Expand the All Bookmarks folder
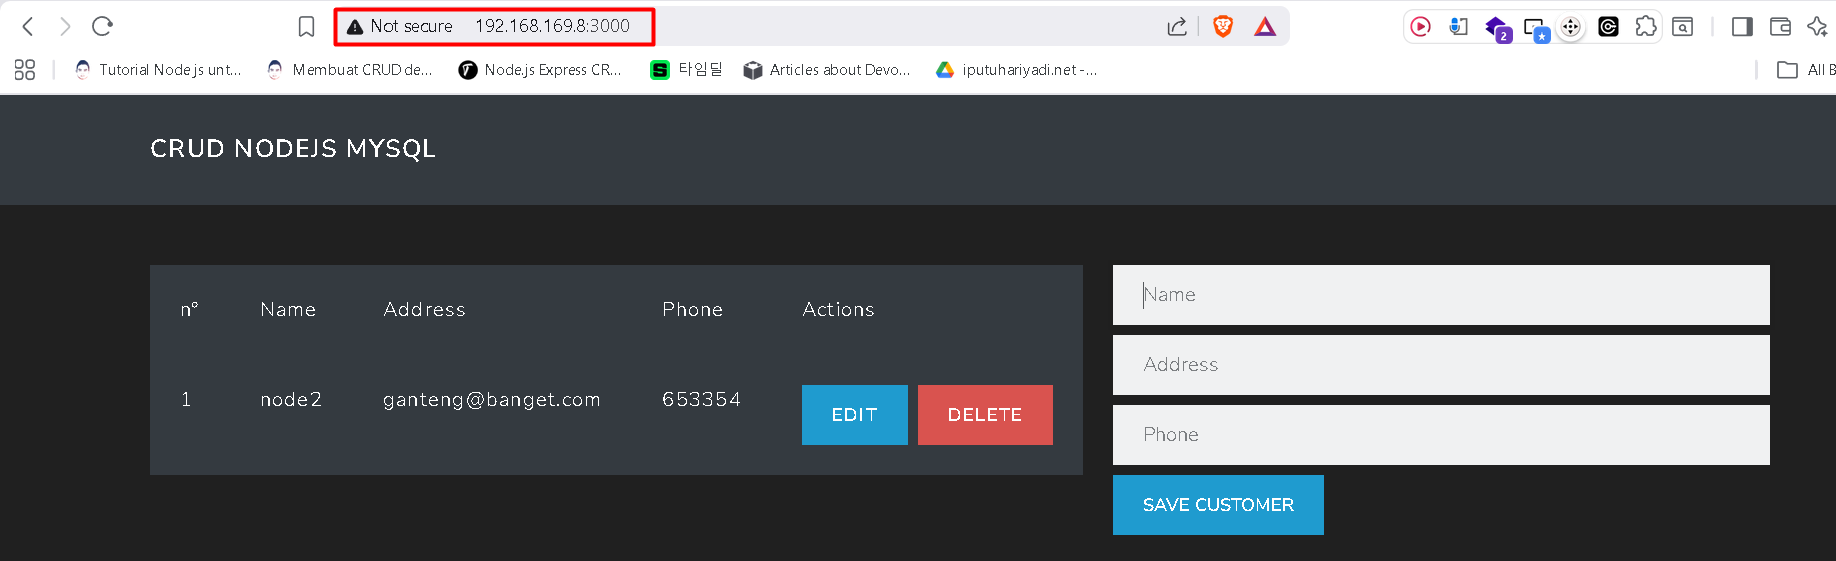 (1805, 70)
